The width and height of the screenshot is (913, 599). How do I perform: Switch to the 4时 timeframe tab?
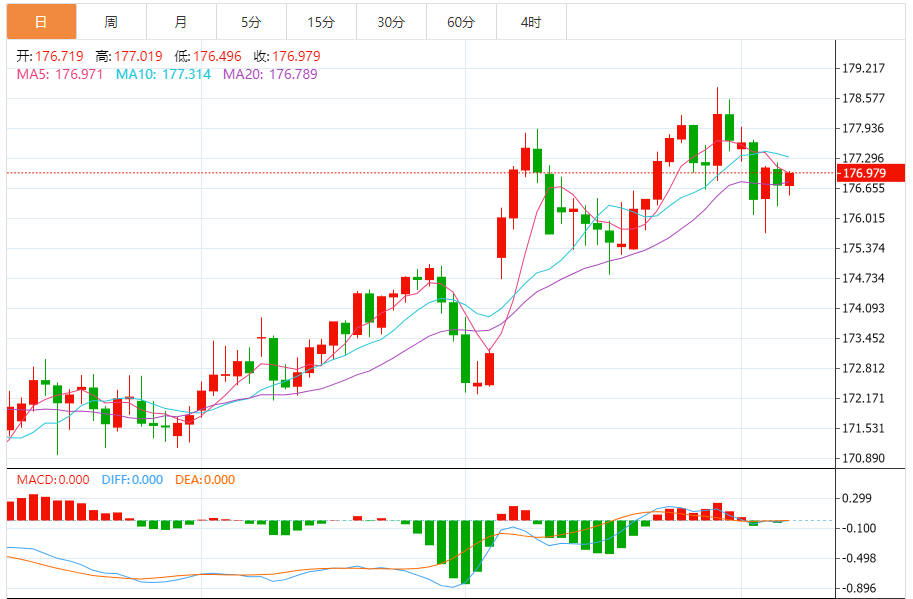tap(531, 21)
